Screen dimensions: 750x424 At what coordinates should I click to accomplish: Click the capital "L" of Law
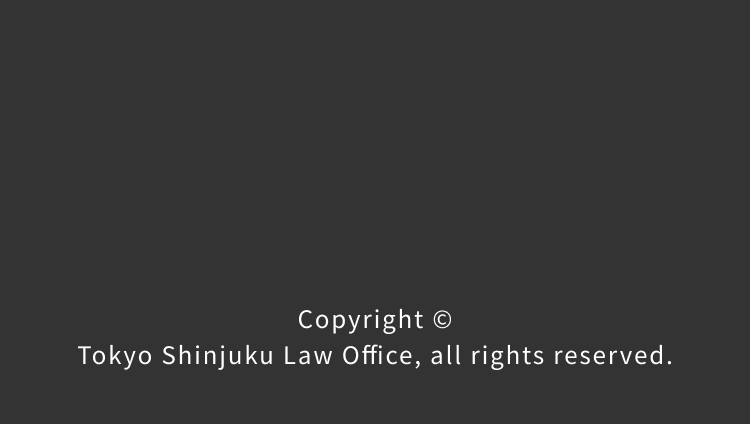point(290,356)
